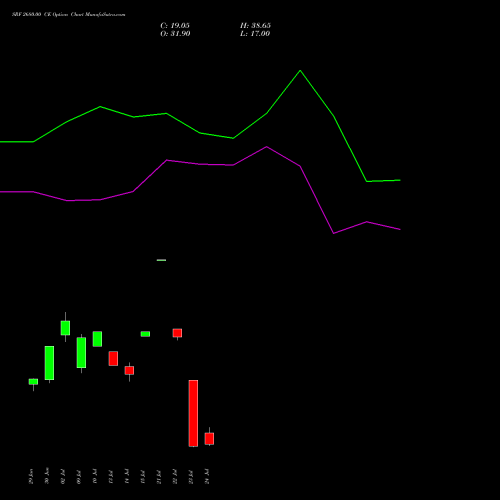Click the tallest green candlestick body
This screenshot has height=500, width=500.
pos(49,363)
